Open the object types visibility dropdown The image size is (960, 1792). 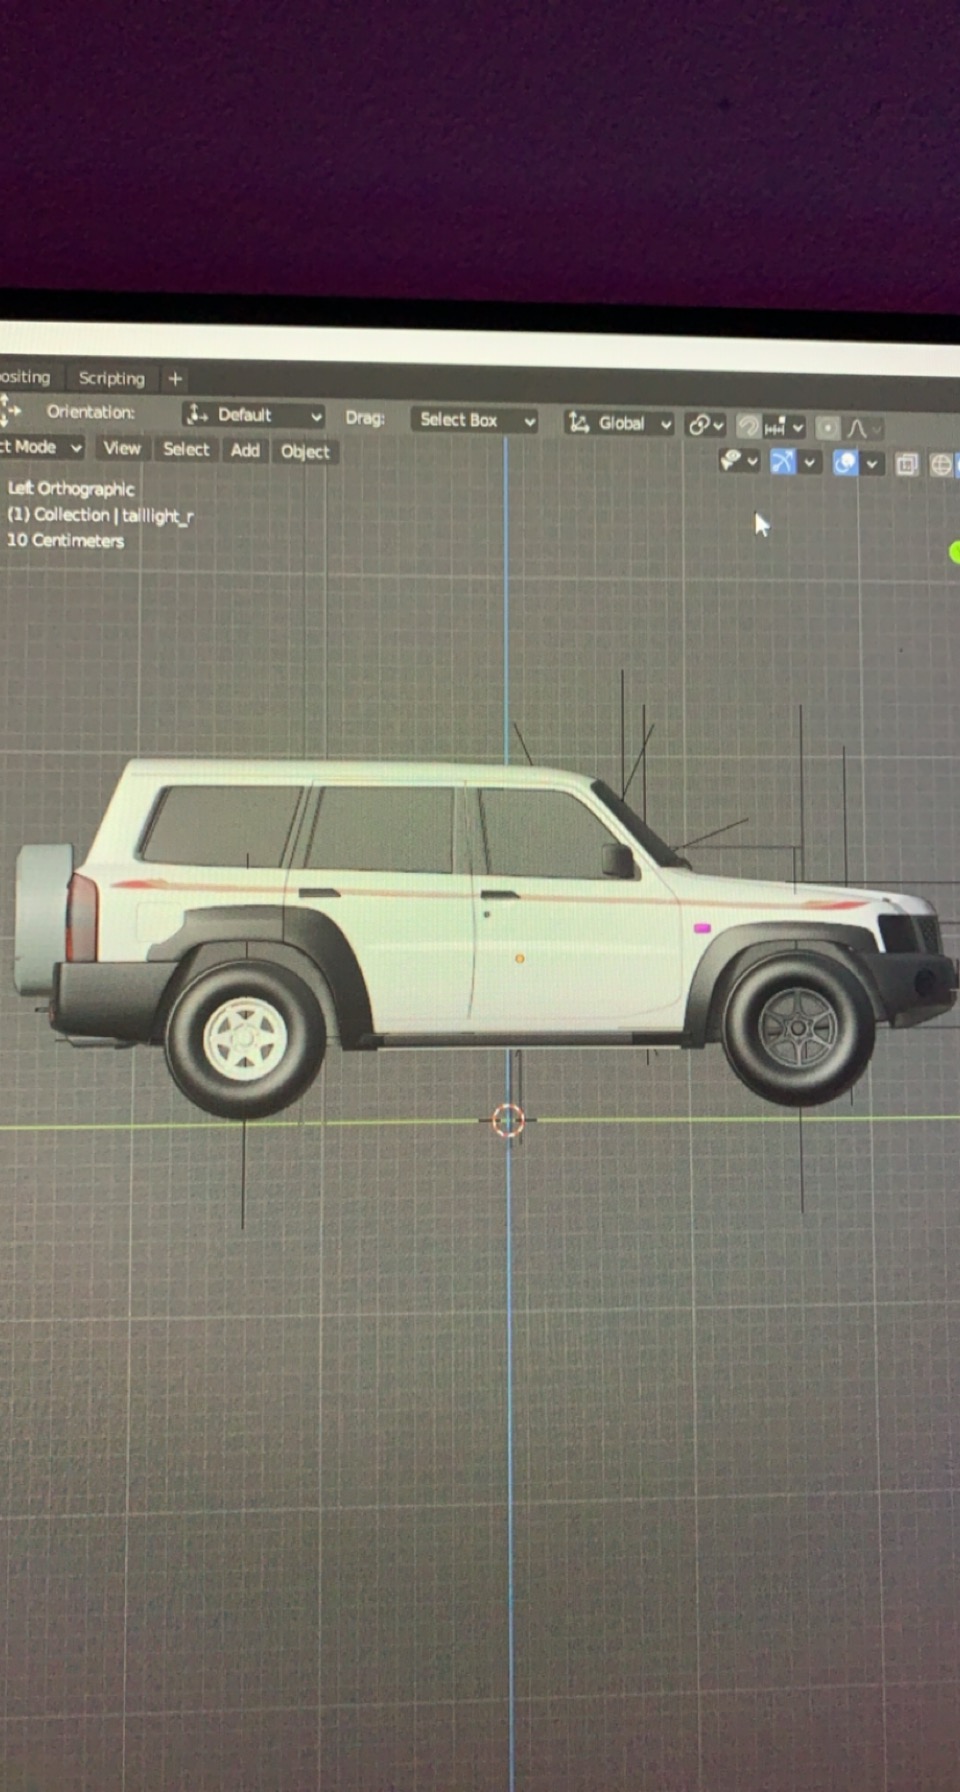pos(739,460)
